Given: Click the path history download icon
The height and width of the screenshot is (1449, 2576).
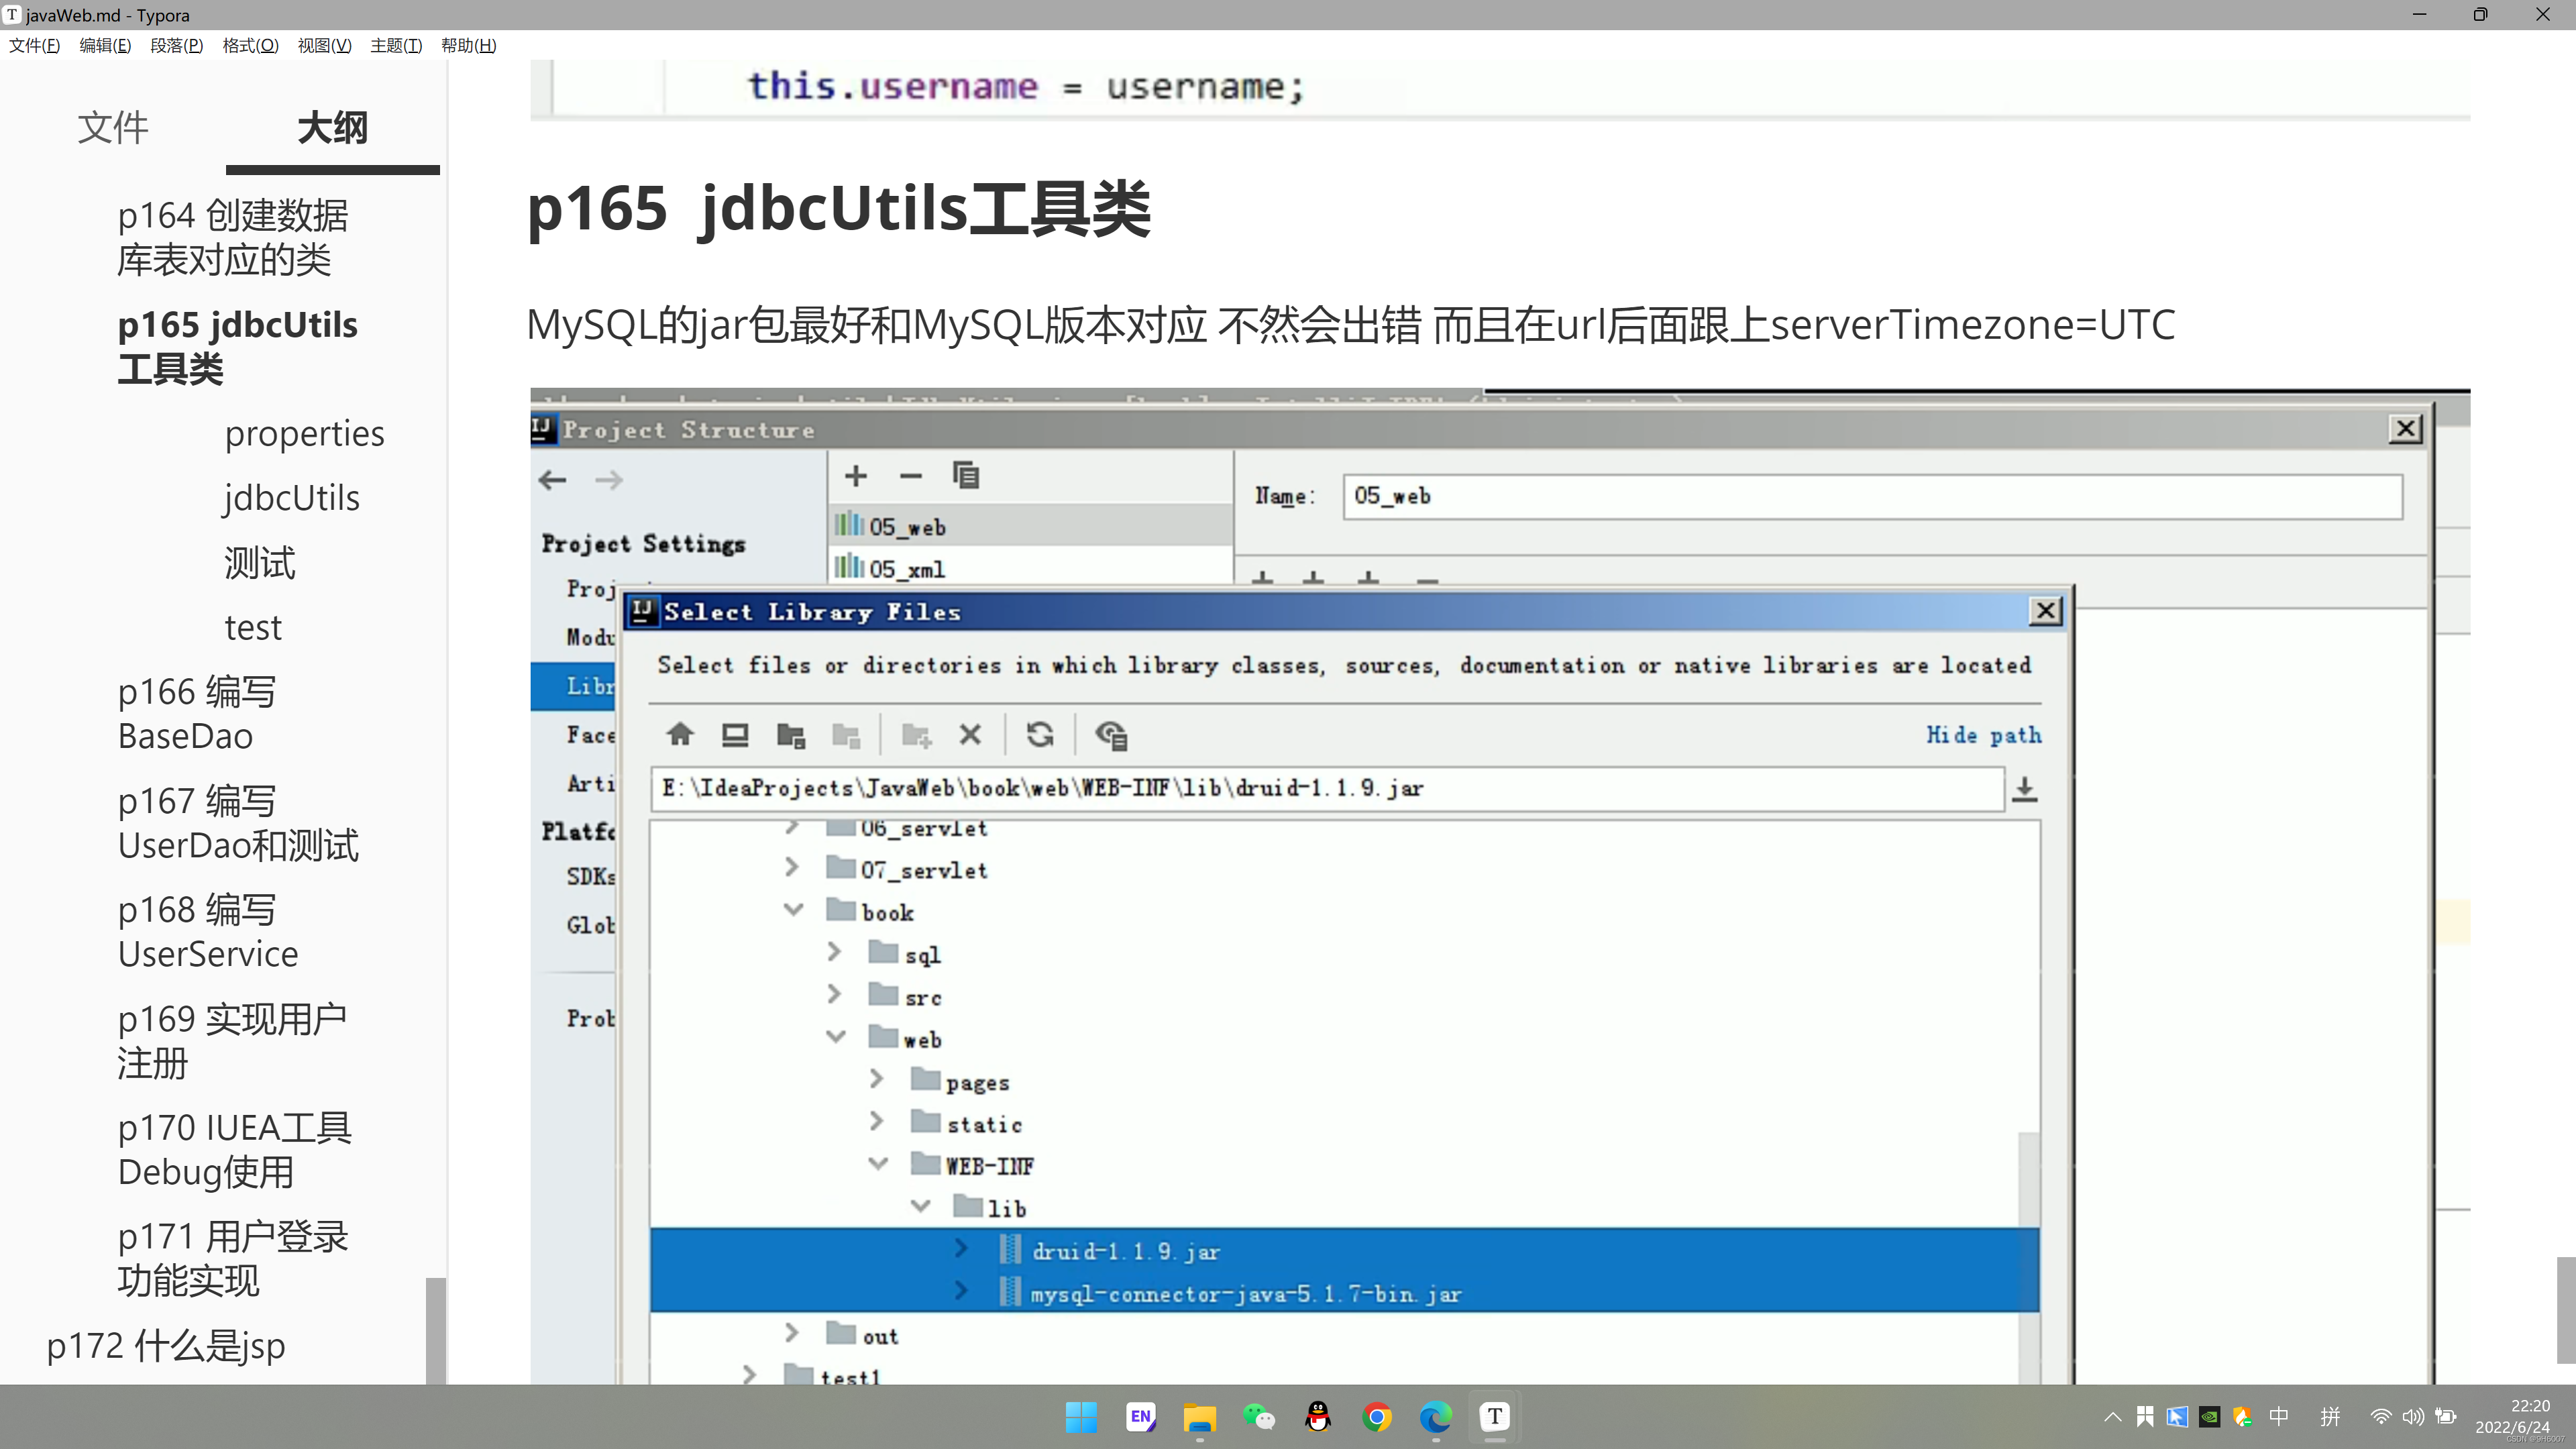Looking at the screenshot, I should 2024,789.
